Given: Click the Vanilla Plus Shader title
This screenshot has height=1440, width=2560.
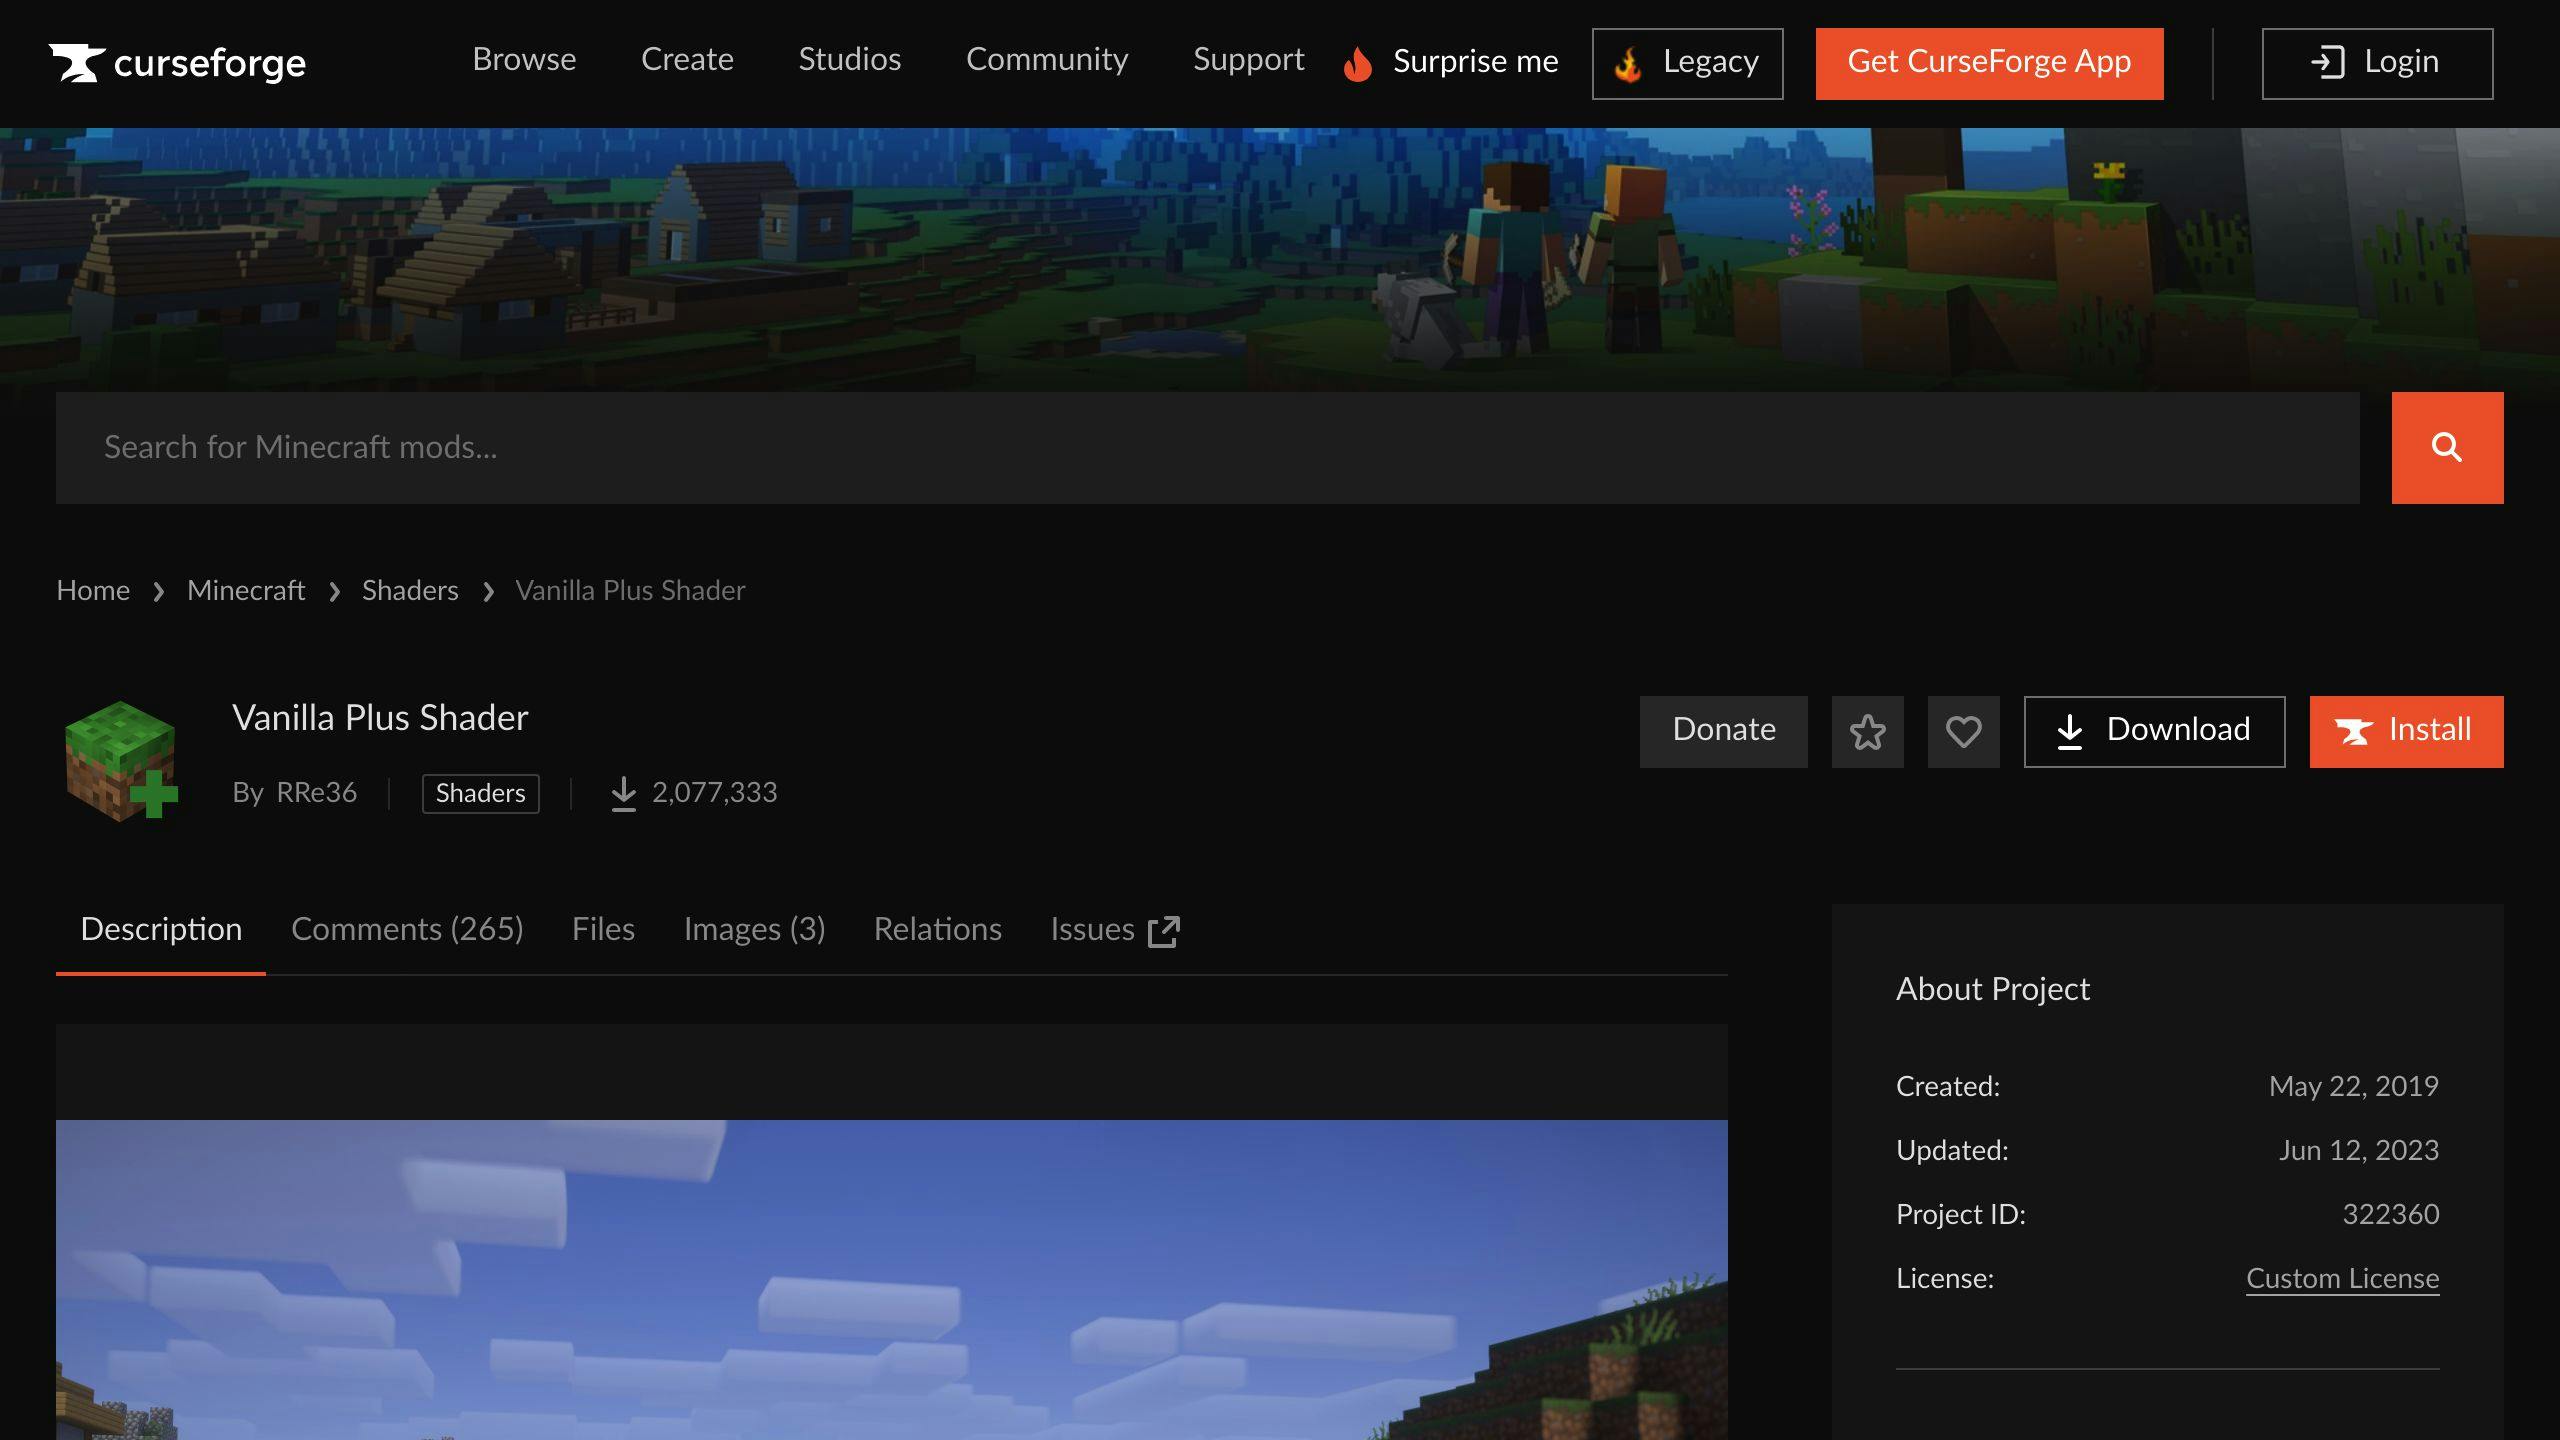Looking at the screenshot, I should coord(380,718).
